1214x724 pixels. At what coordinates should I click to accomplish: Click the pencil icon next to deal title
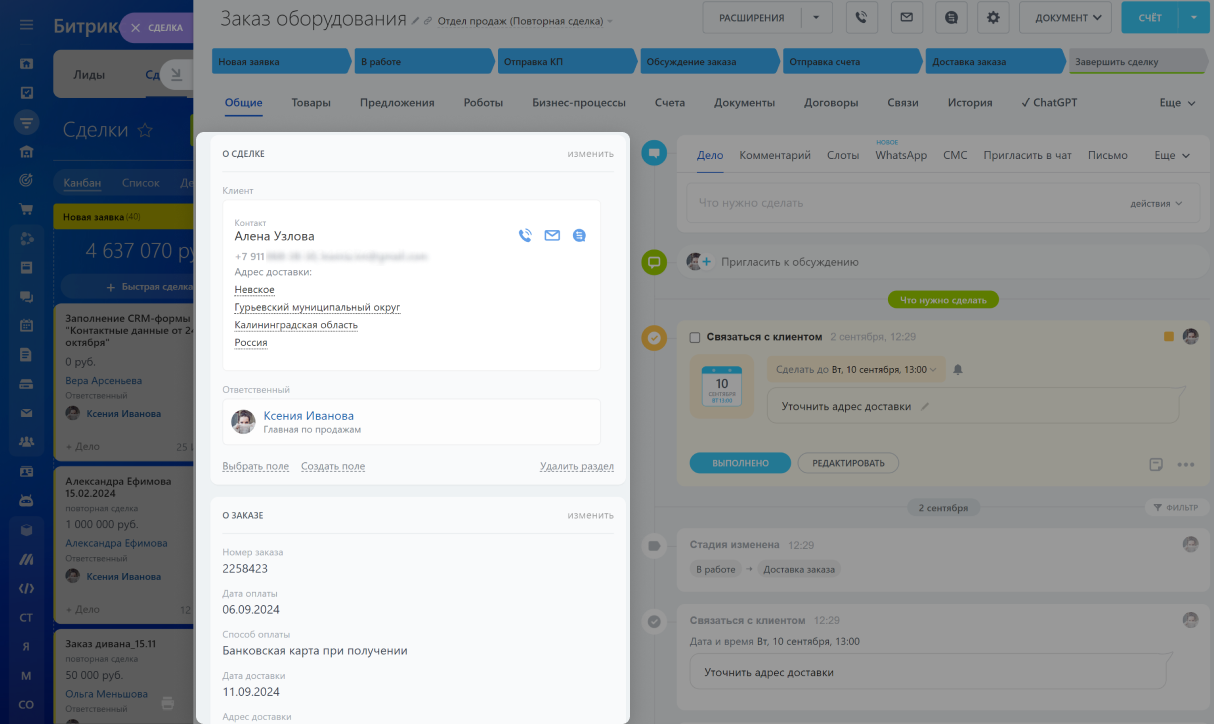(415, 20)
